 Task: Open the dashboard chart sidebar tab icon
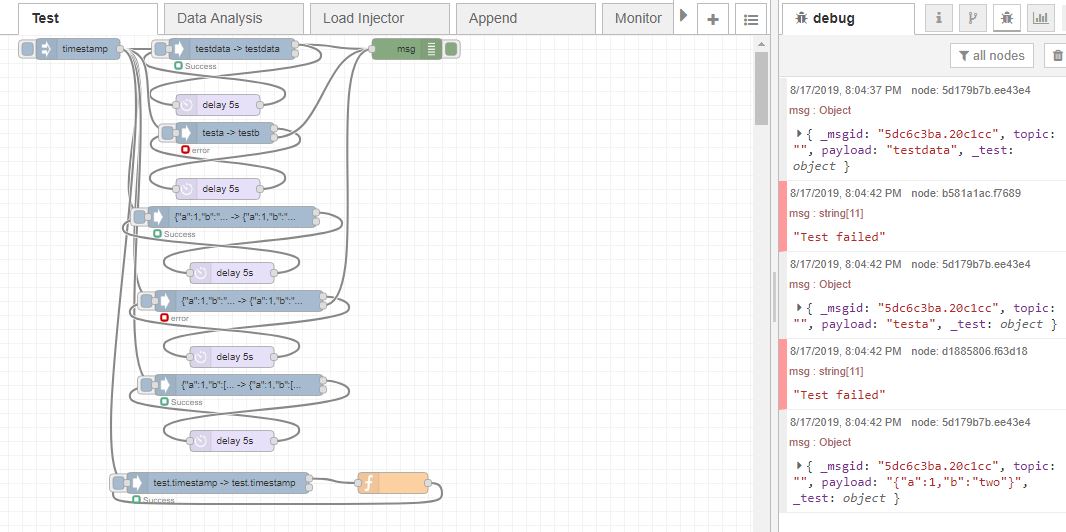coord(1040,18)
